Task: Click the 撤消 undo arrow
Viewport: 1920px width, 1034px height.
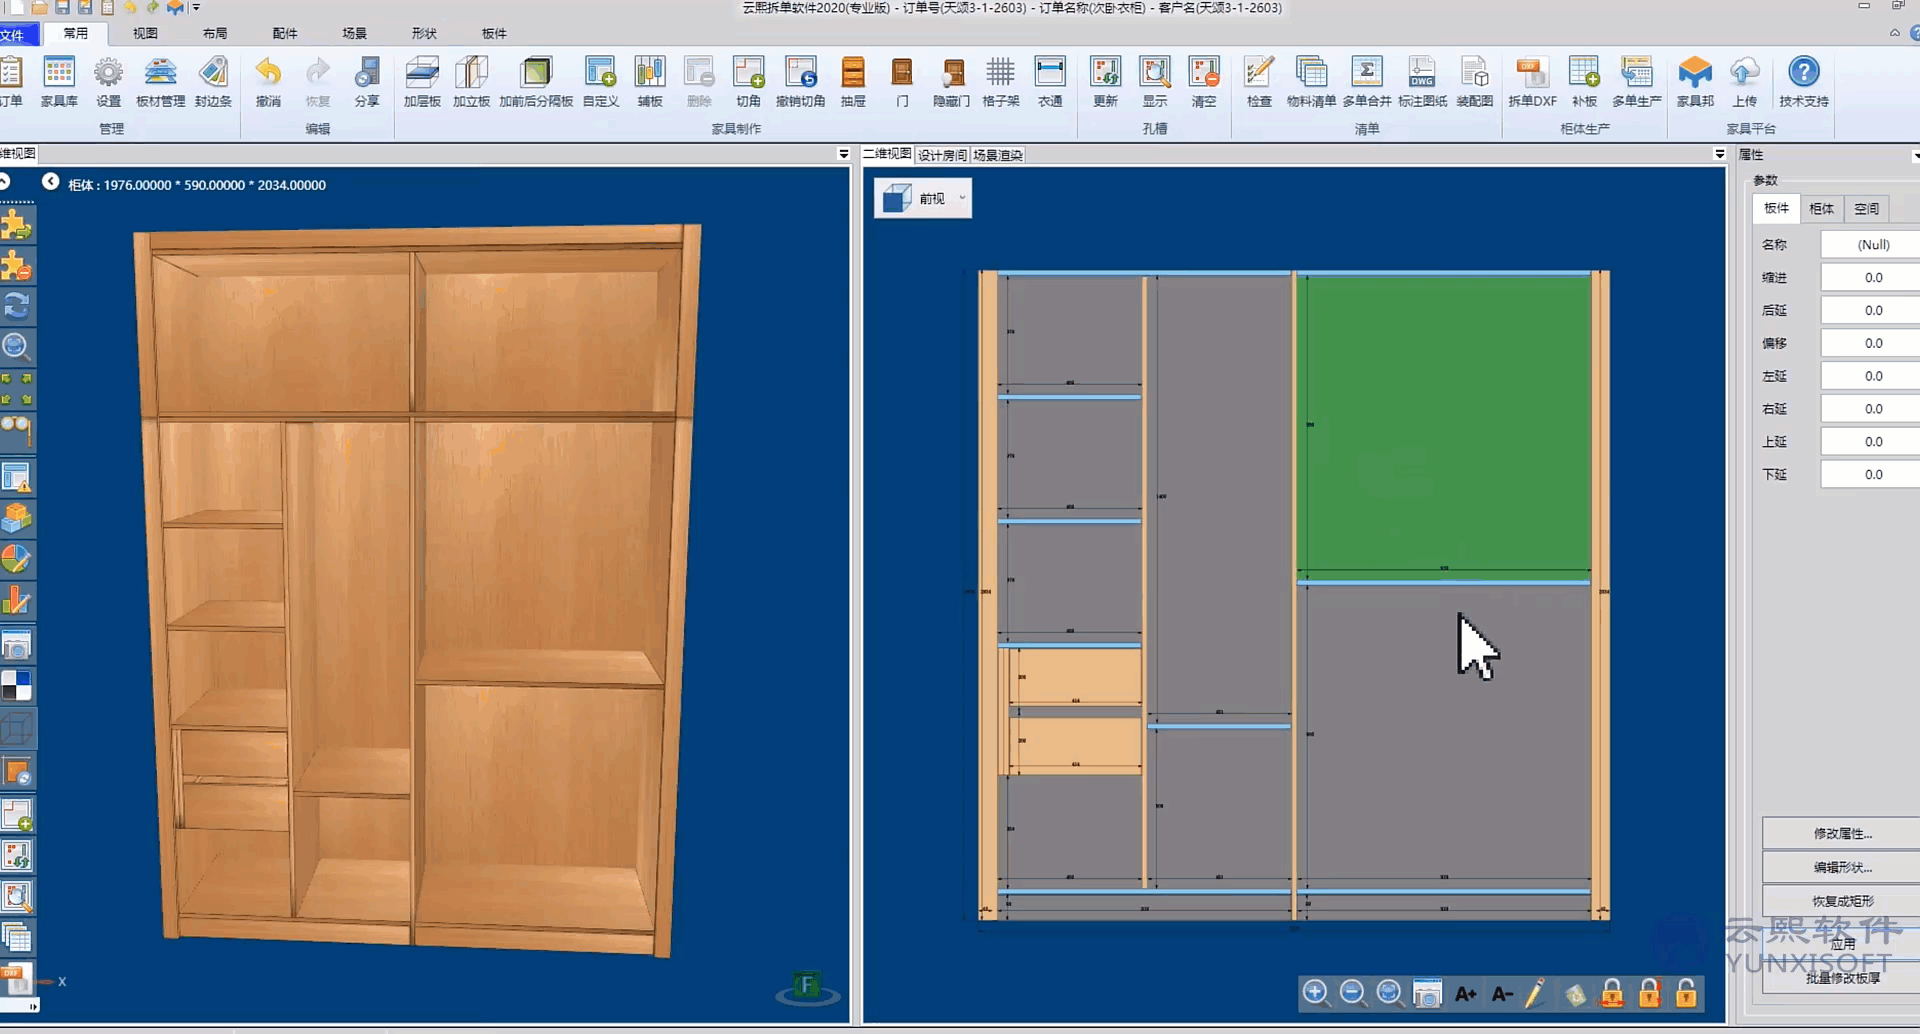Action: tap(268, 81)
